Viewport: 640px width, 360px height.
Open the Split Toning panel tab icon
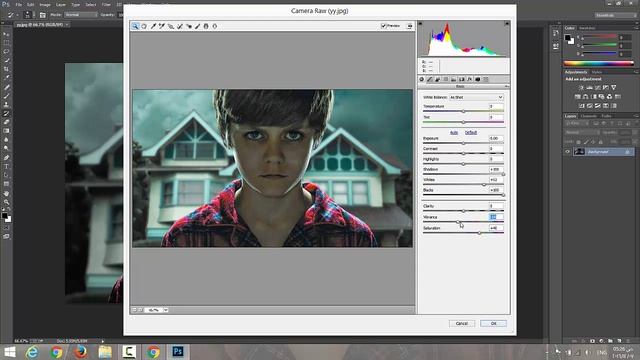[453, 79]
